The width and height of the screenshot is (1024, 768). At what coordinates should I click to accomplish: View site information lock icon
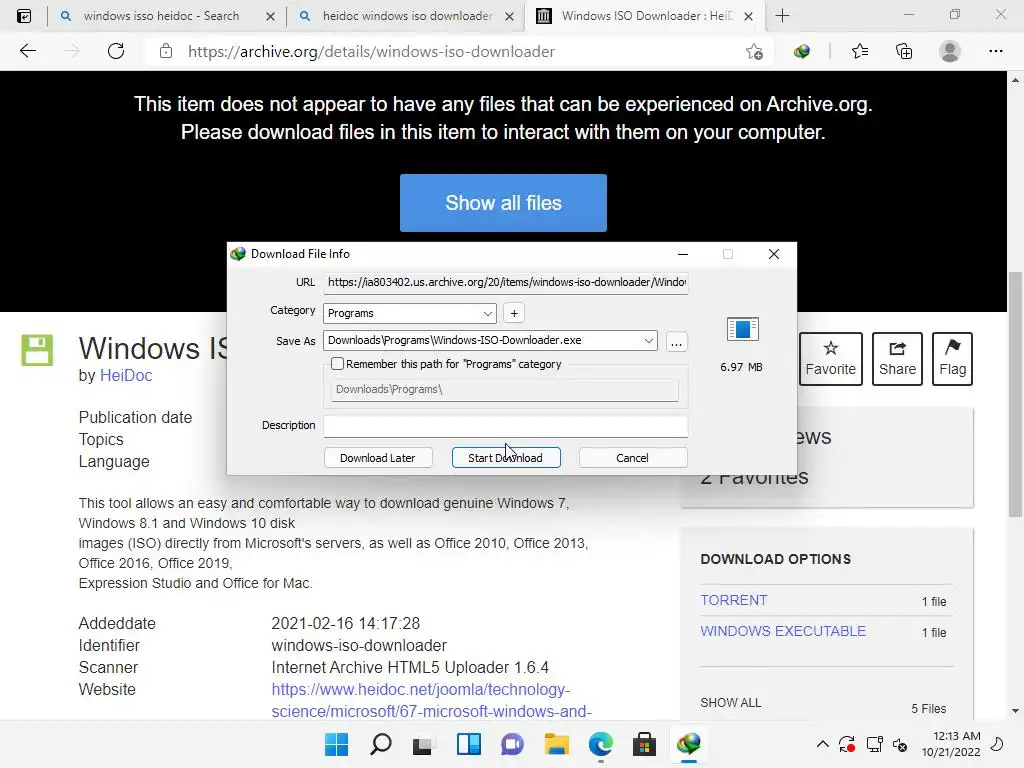(166, 51)
